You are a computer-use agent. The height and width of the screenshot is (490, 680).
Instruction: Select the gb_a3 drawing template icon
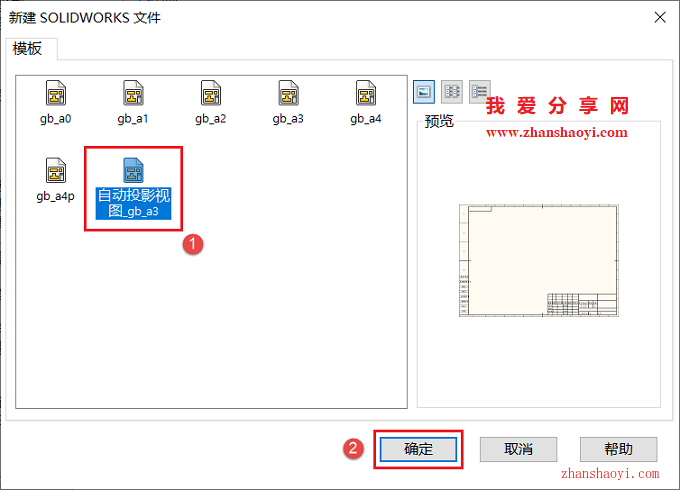pyautogui.click(x=288, y=93)
